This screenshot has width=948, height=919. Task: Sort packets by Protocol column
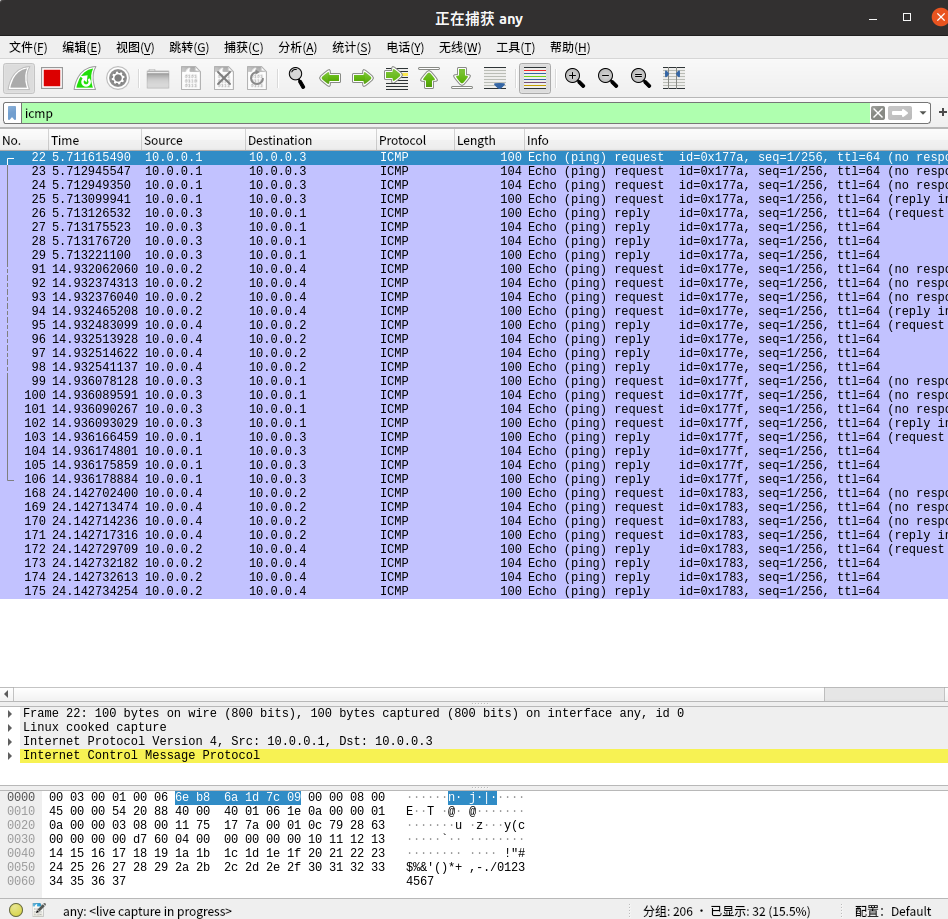coord(415,140)
